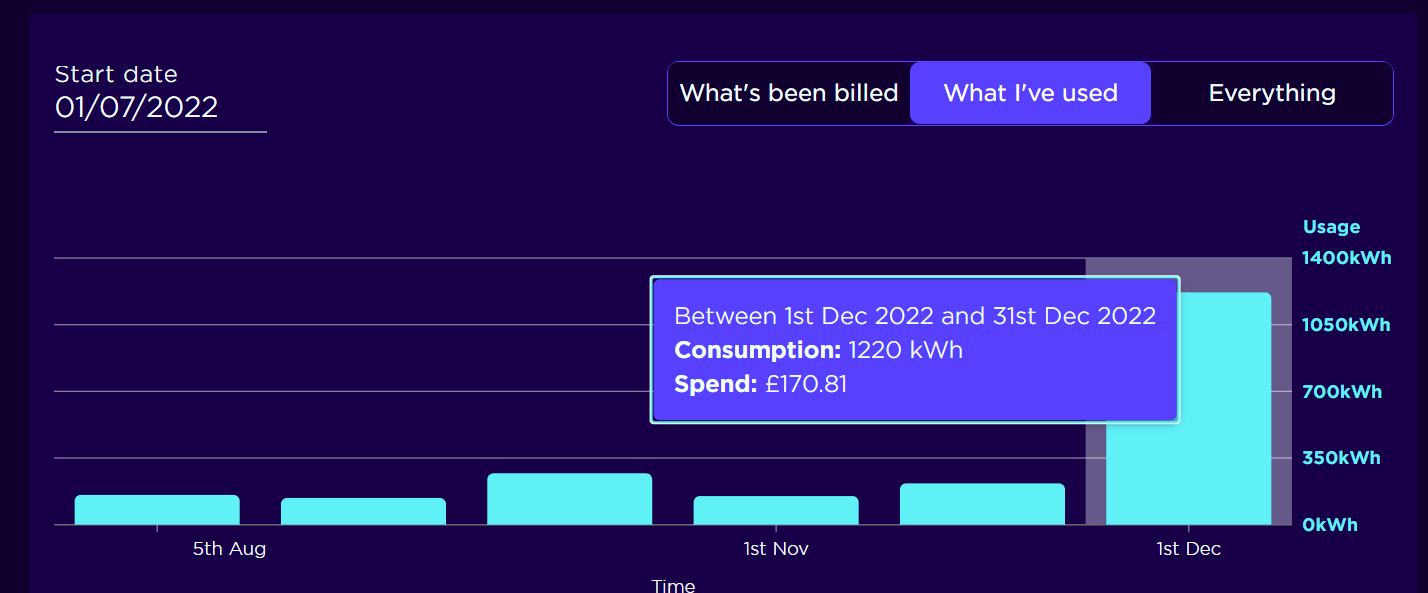
Task: Select the What I've used tab
Action: (x=1030, y=93)
